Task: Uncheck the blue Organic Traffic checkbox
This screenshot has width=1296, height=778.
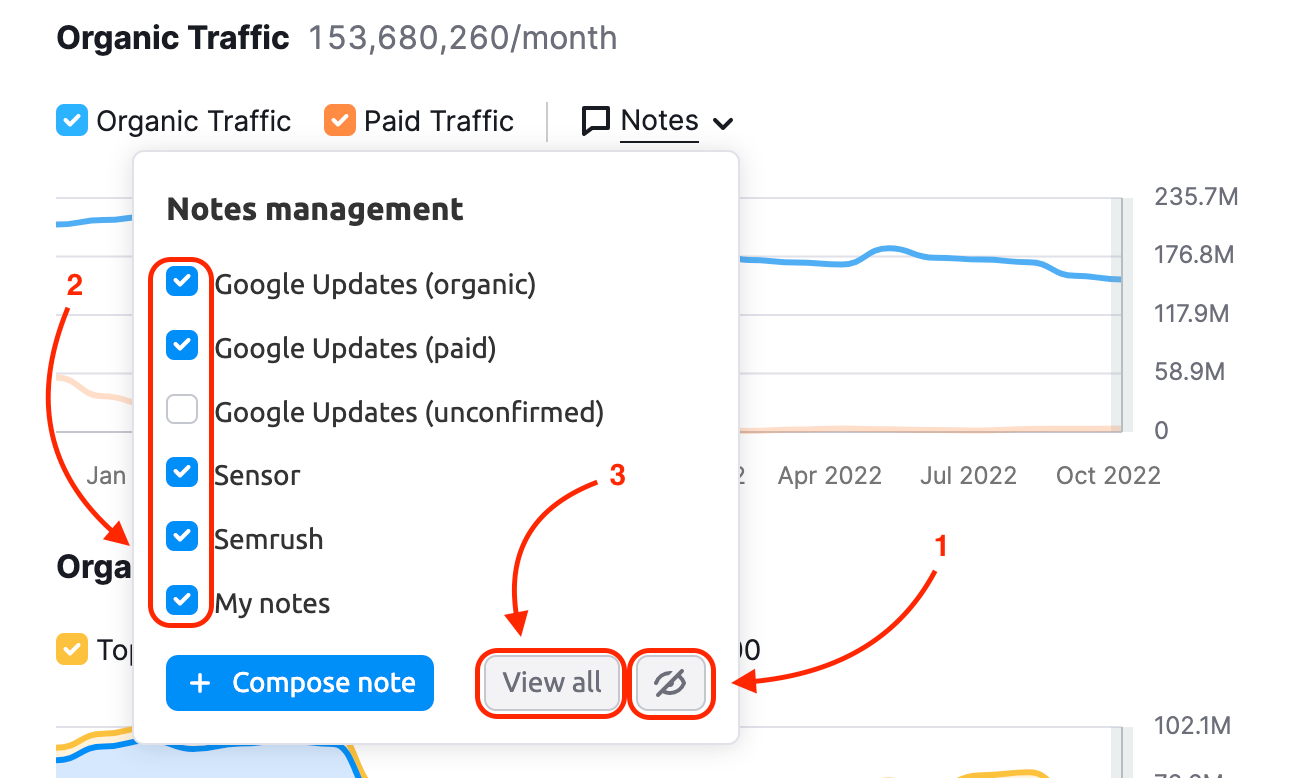Action: point(72,122)
